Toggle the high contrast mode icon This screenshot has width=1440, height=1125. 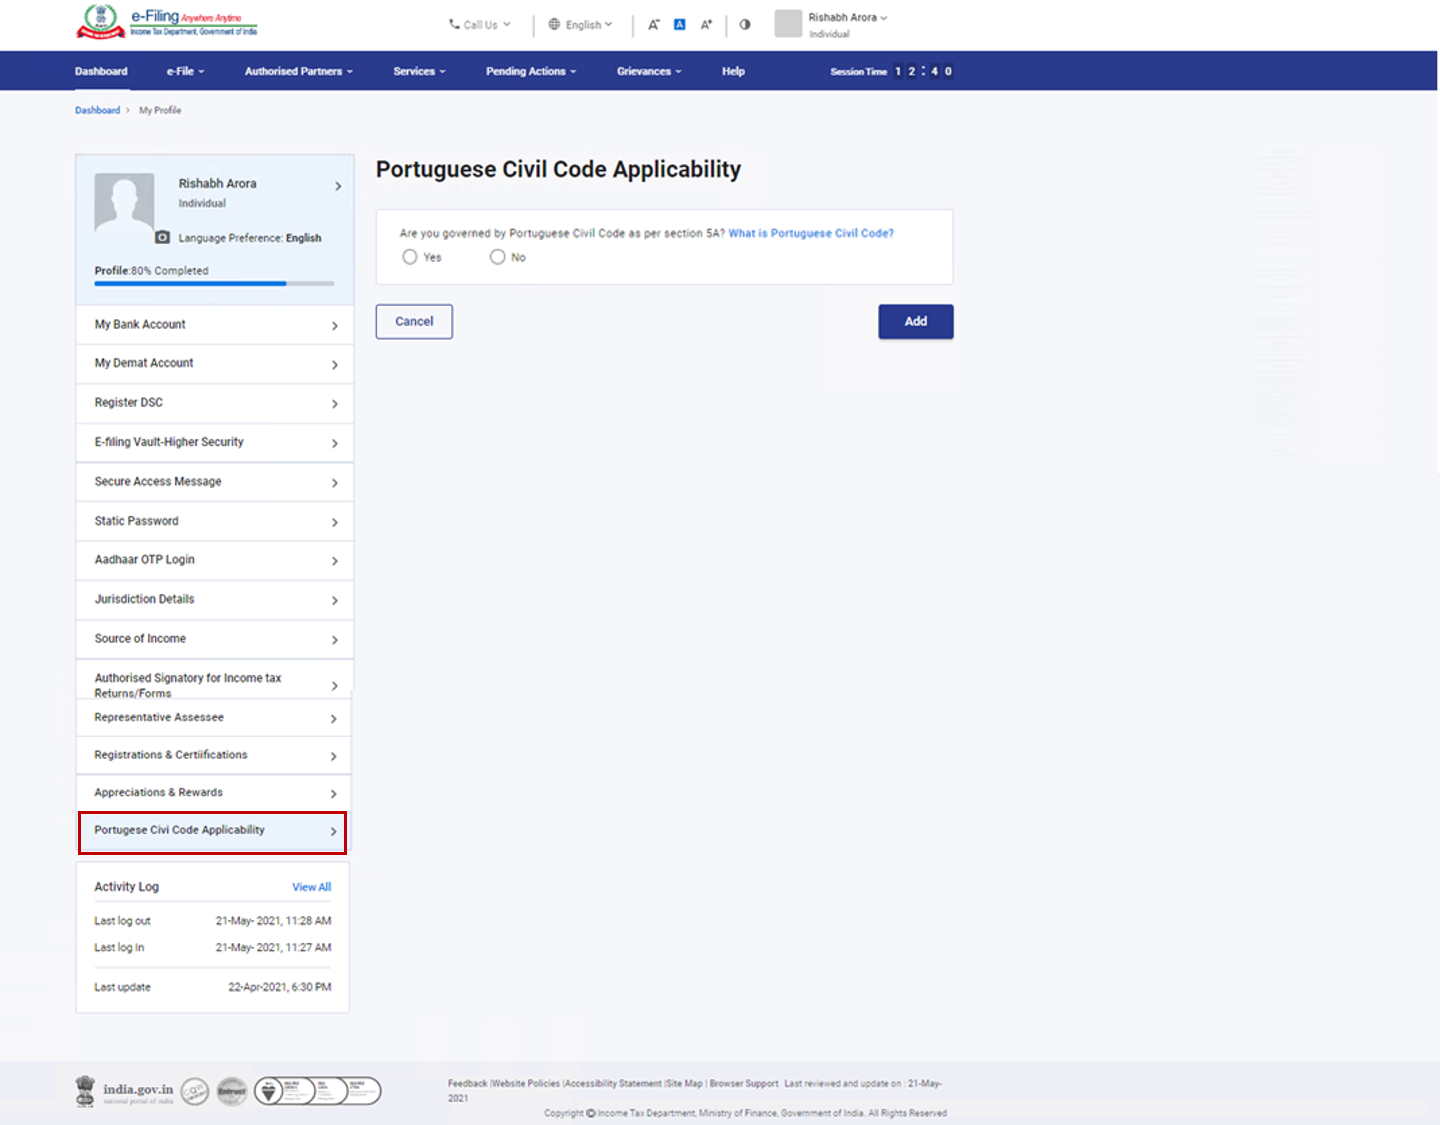click(745, 25)
